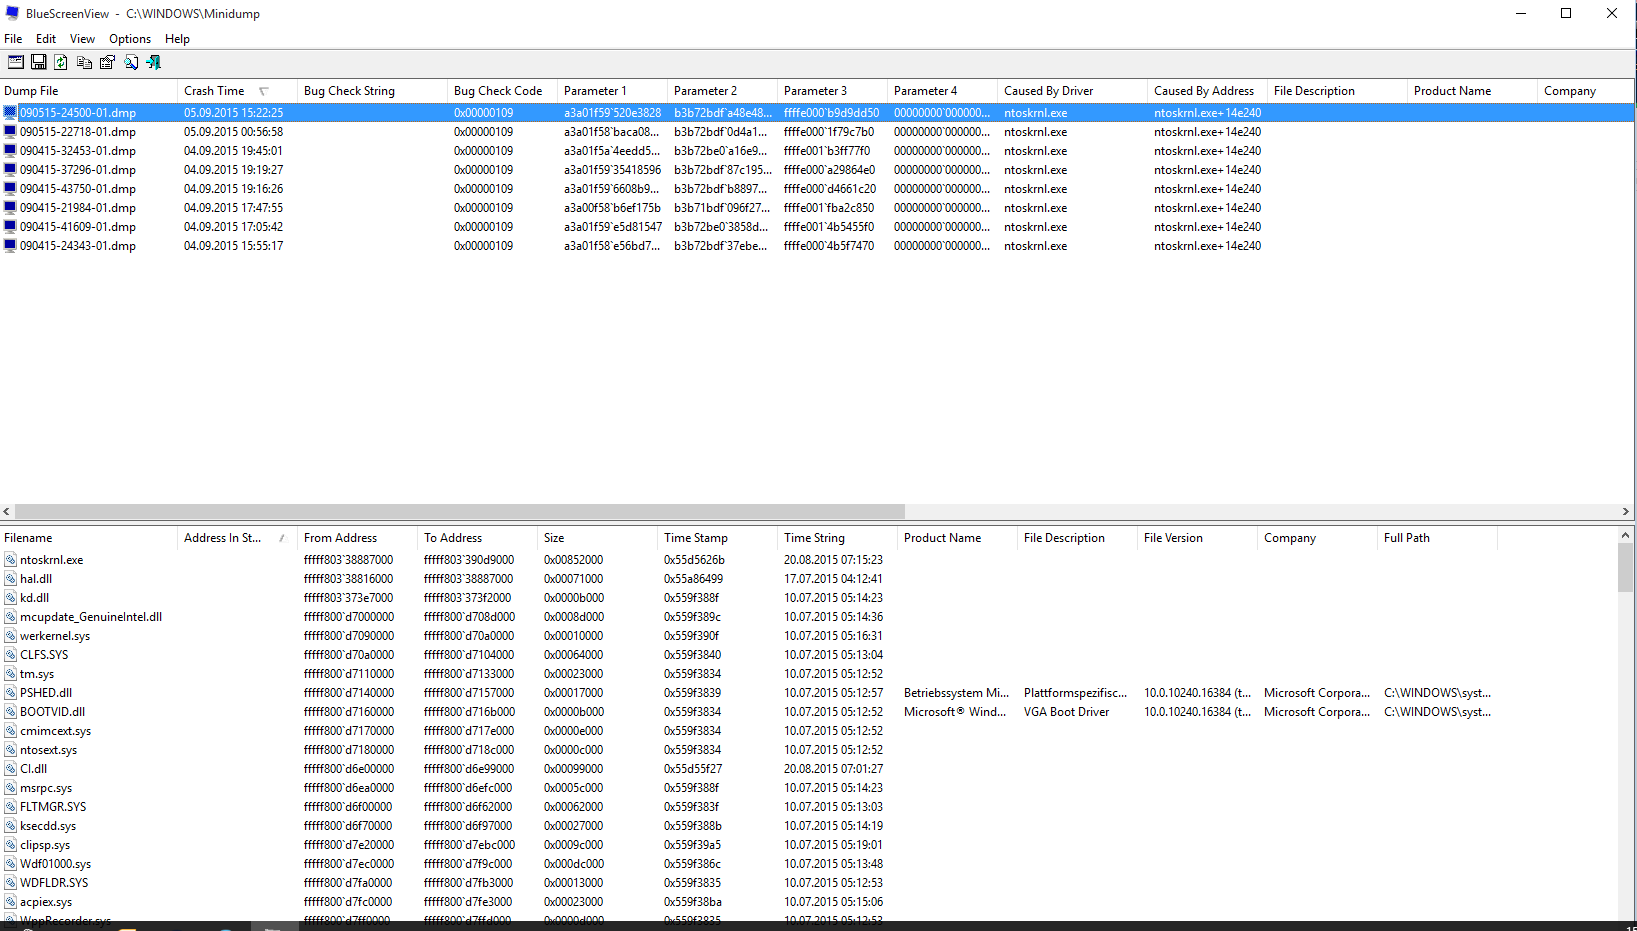
Task: Click icon of 090415-41609-01.dmp row
Action: point(10,226)
